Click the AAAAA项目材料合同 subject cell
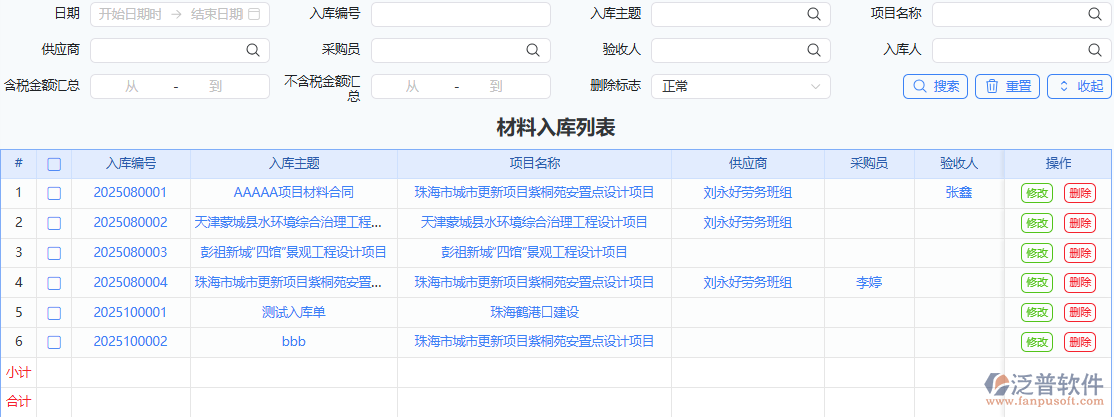Screen dimensions: 1114x417 coord(293,193)
